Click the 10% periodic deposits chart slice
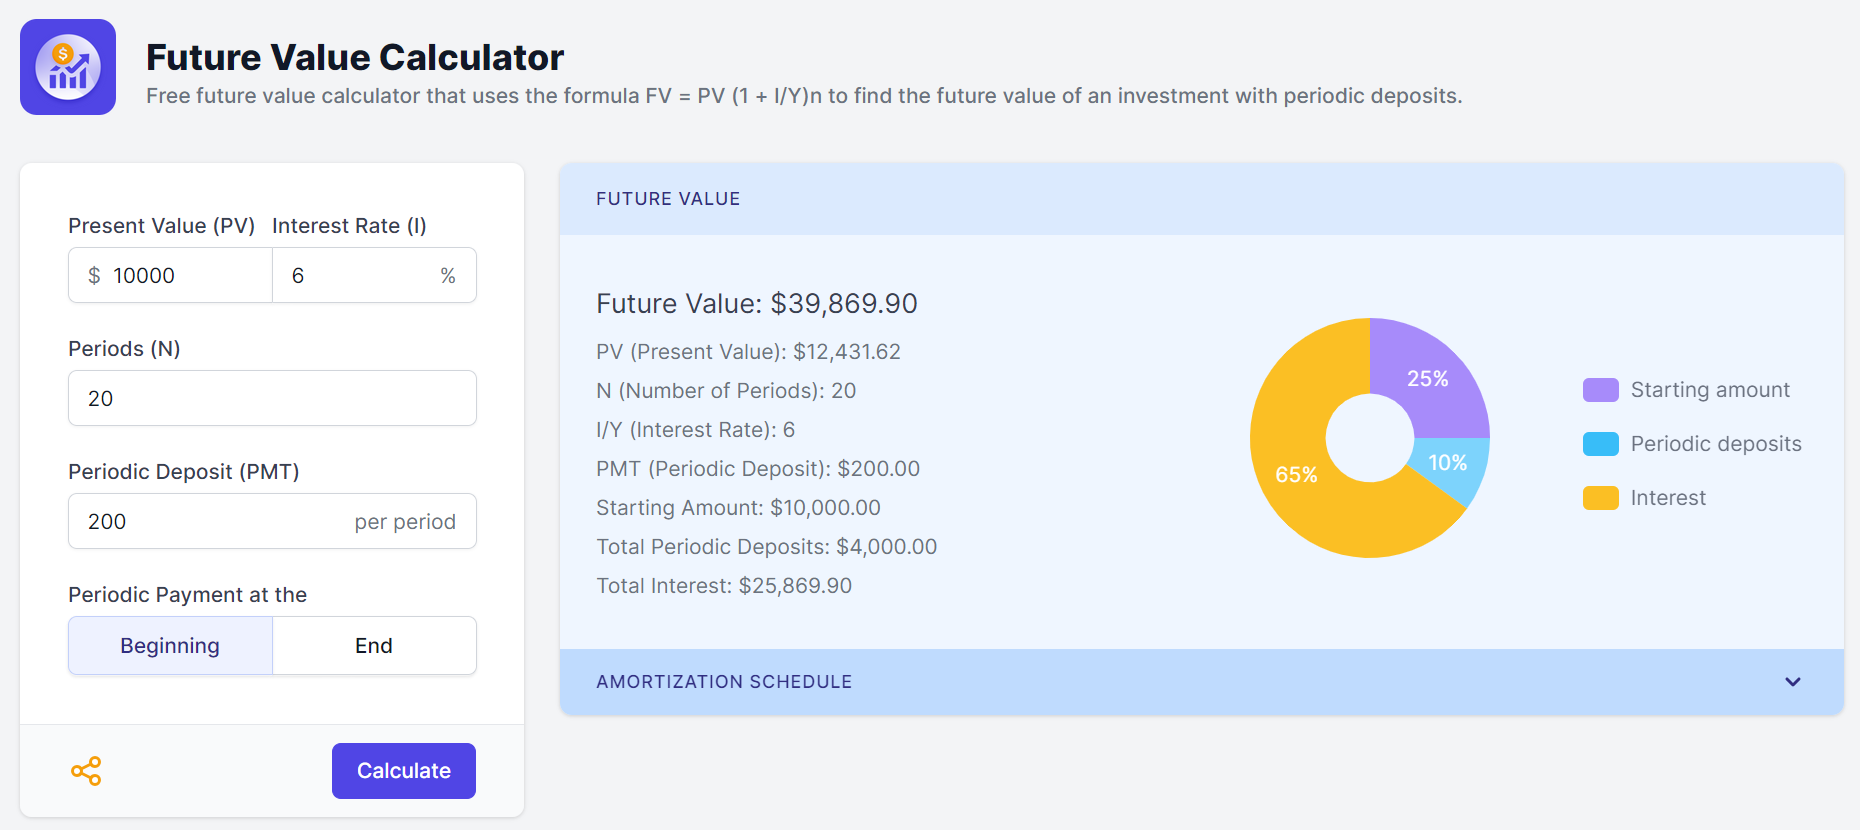This screenshot has width=1860, height=830. [1448, 463]
